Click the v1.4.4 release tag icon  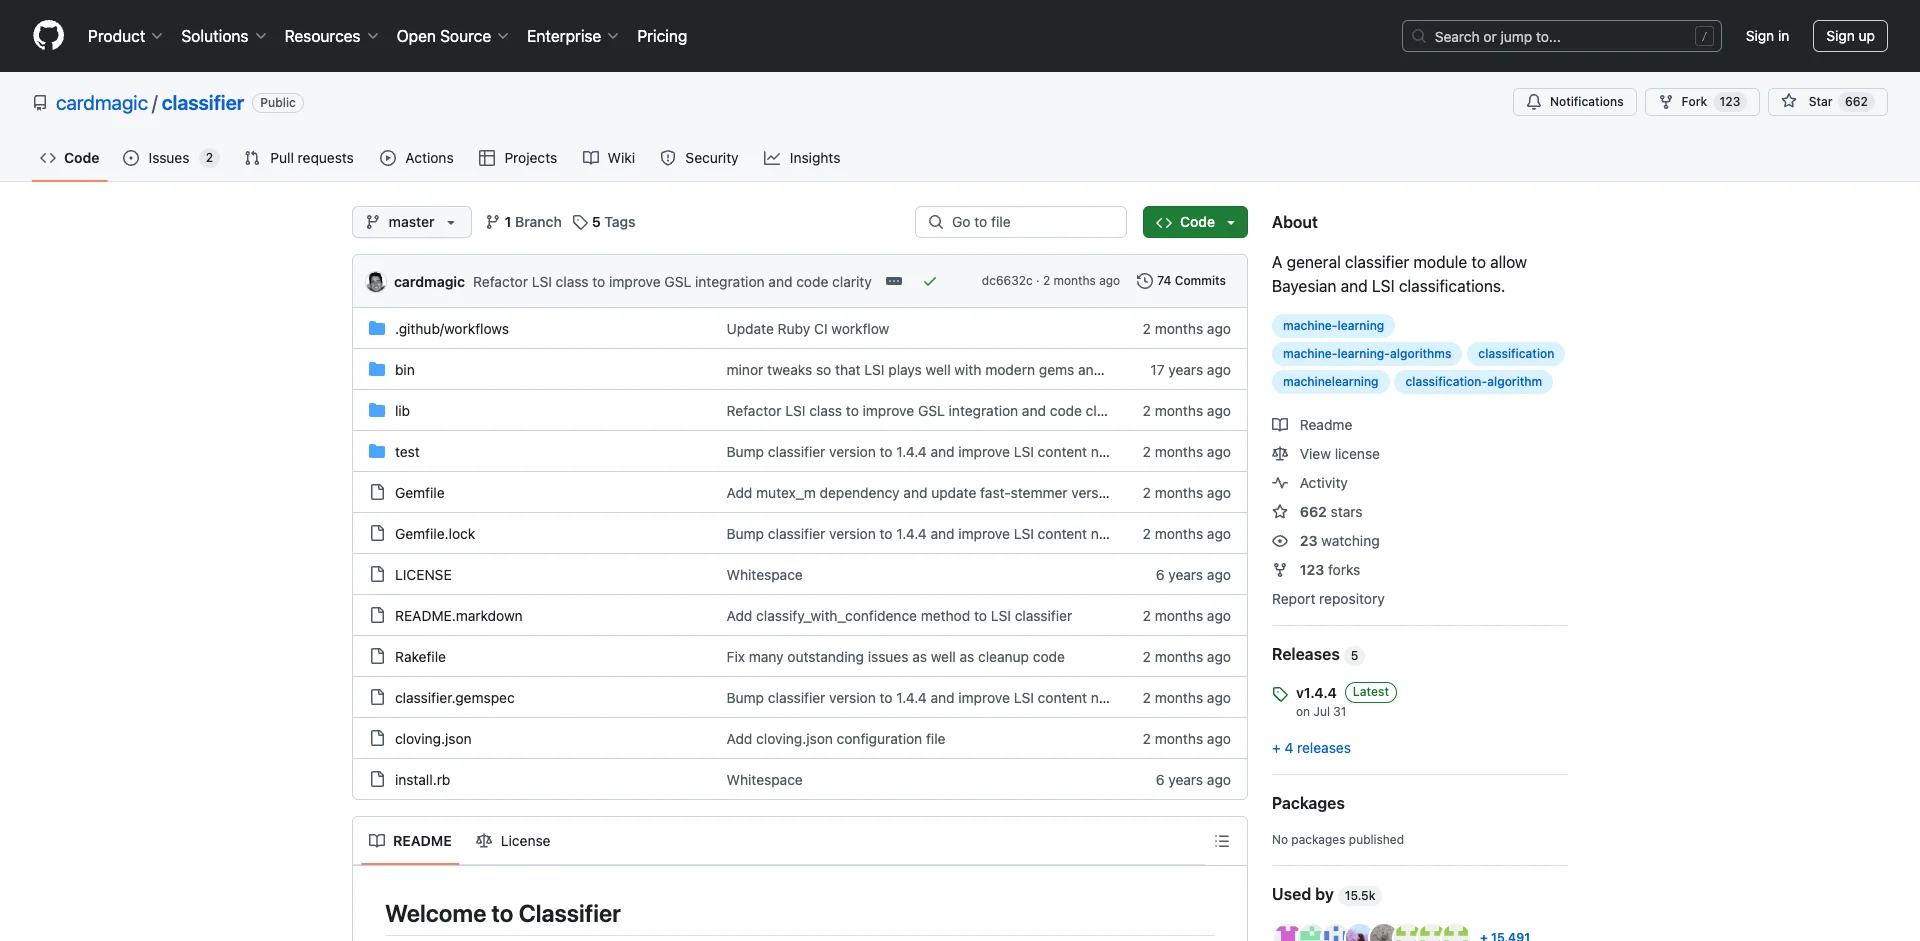1280,694
